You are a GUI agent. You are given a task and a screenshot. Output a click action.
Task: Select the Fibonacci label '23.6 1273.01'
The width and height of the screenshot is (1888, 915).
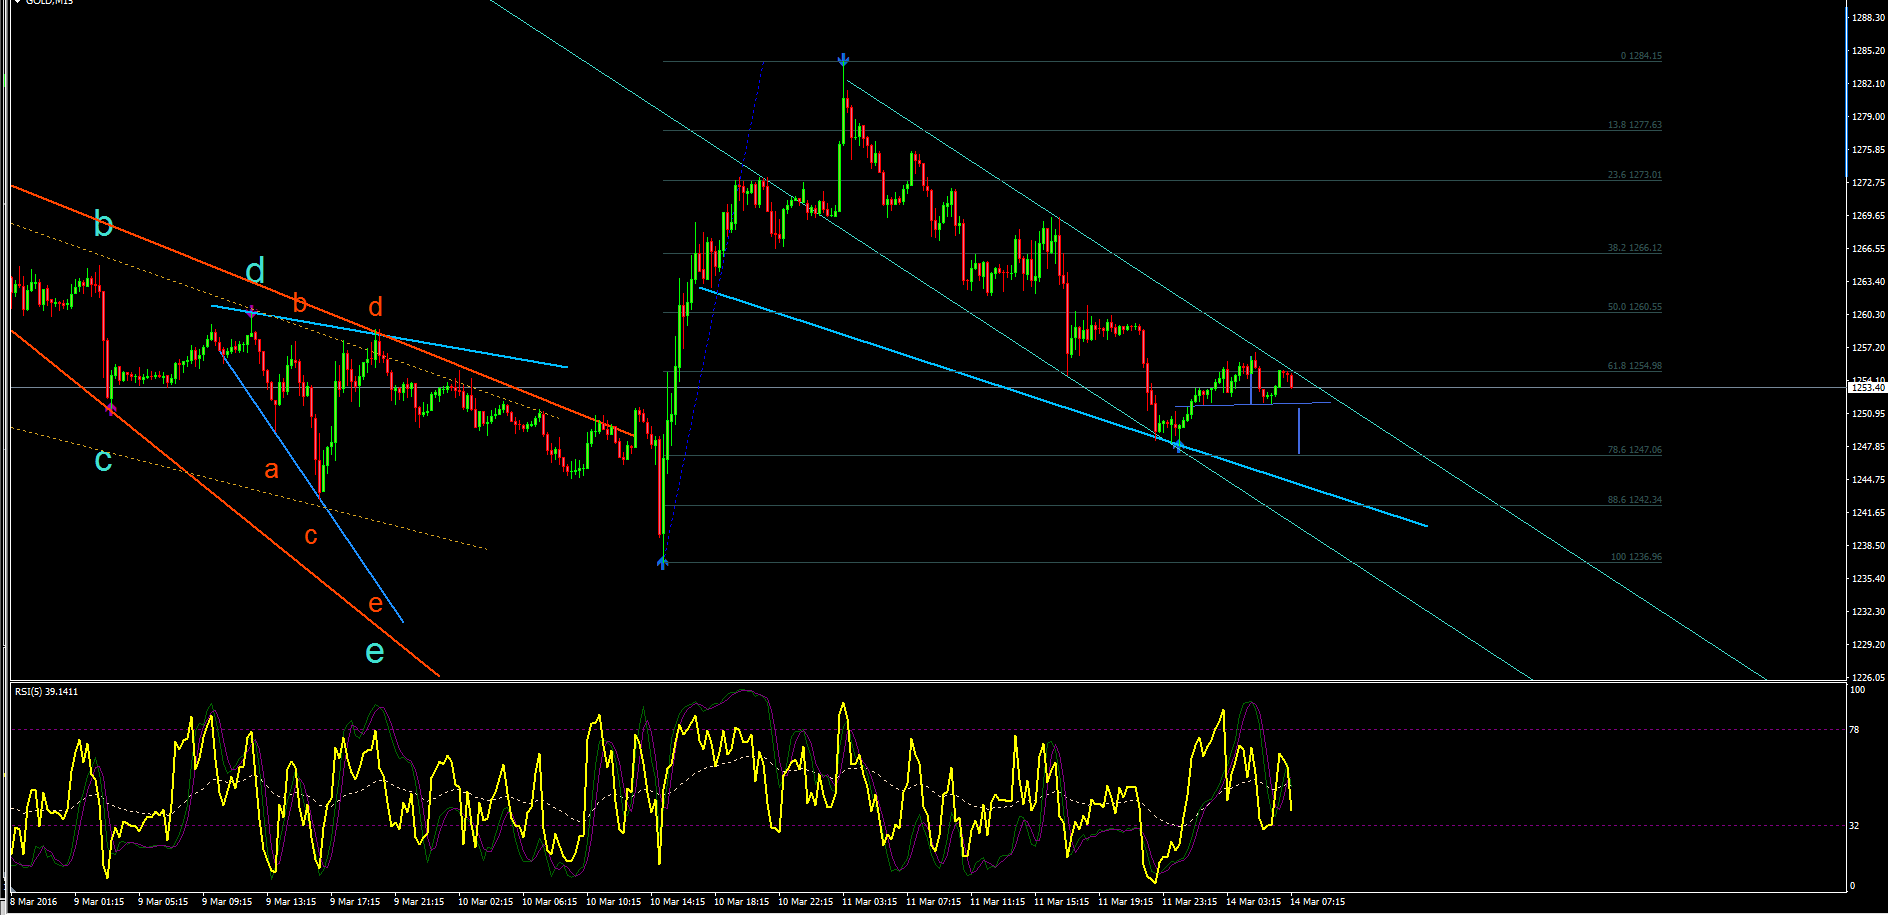click(1635, 175)
